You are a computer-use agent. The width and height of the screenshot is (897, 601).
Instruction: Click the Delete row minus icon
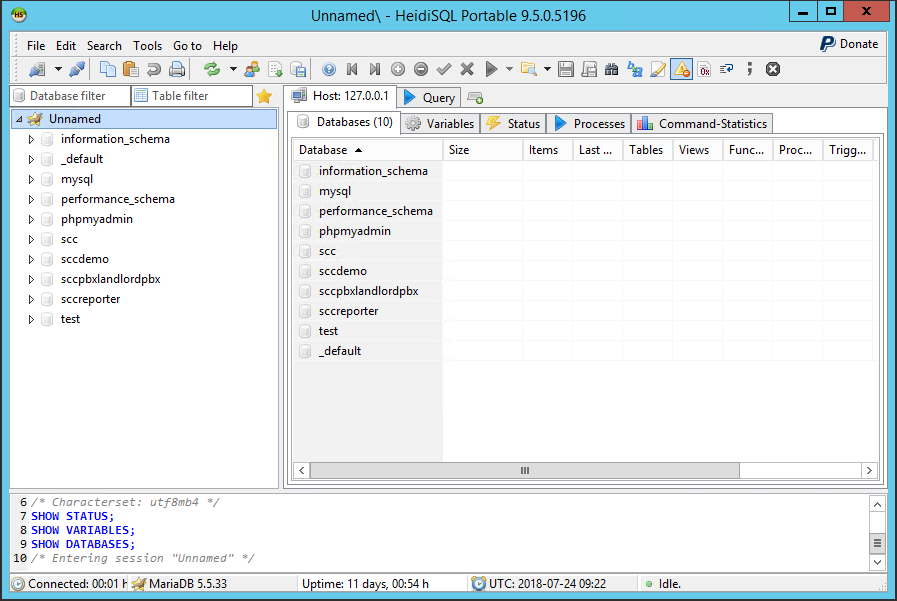(421, 70)
